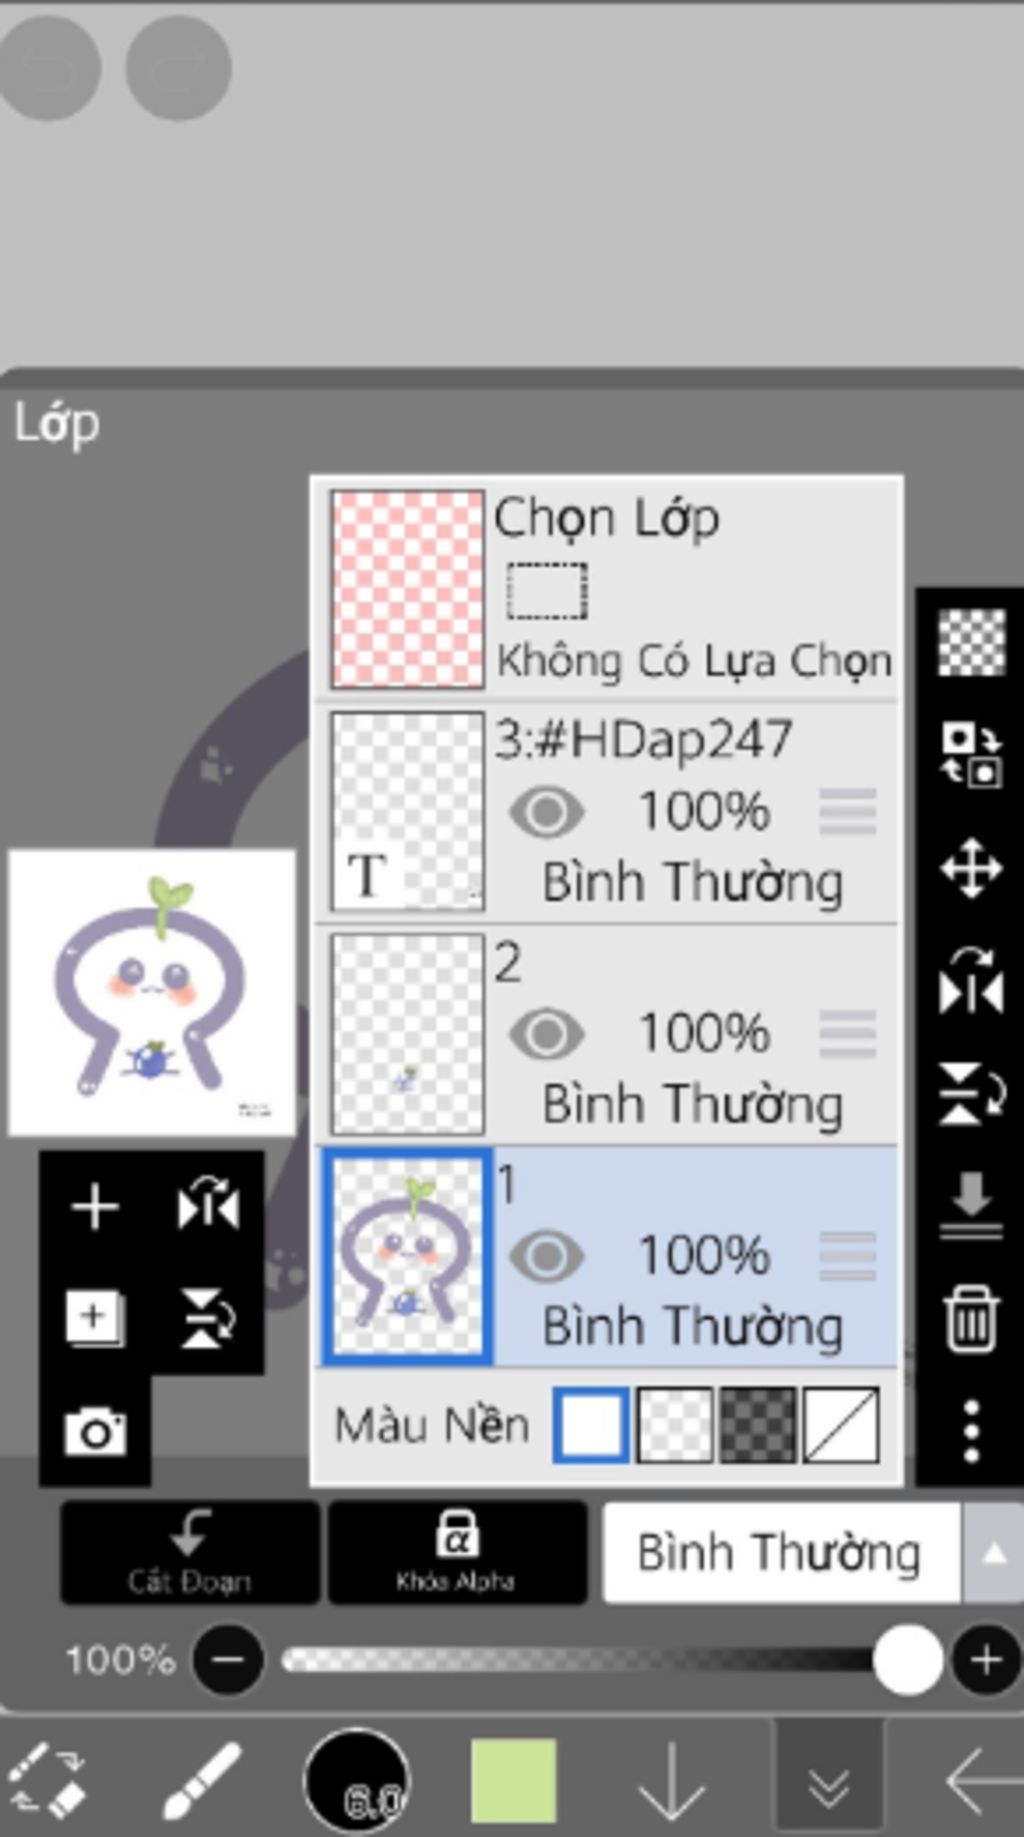The image size is (1024, 1837).
Task: Add a new layer with plus icon
Action: (95, 1206)
